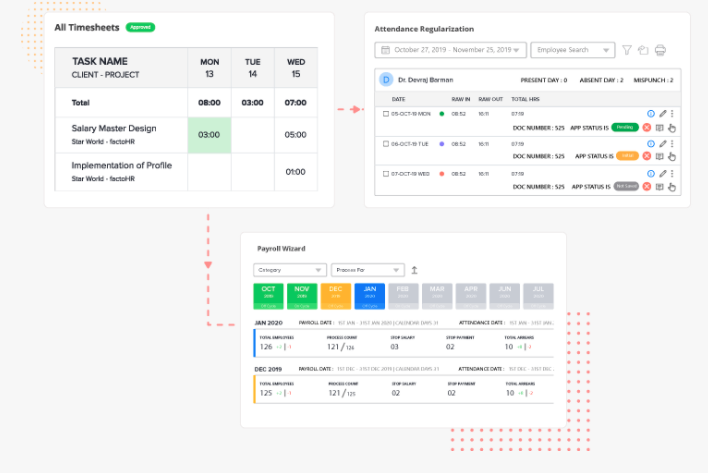Click the MISPUNCH : 2 summary label
This screenshot has width=708, height=473.
pos(653,80)
